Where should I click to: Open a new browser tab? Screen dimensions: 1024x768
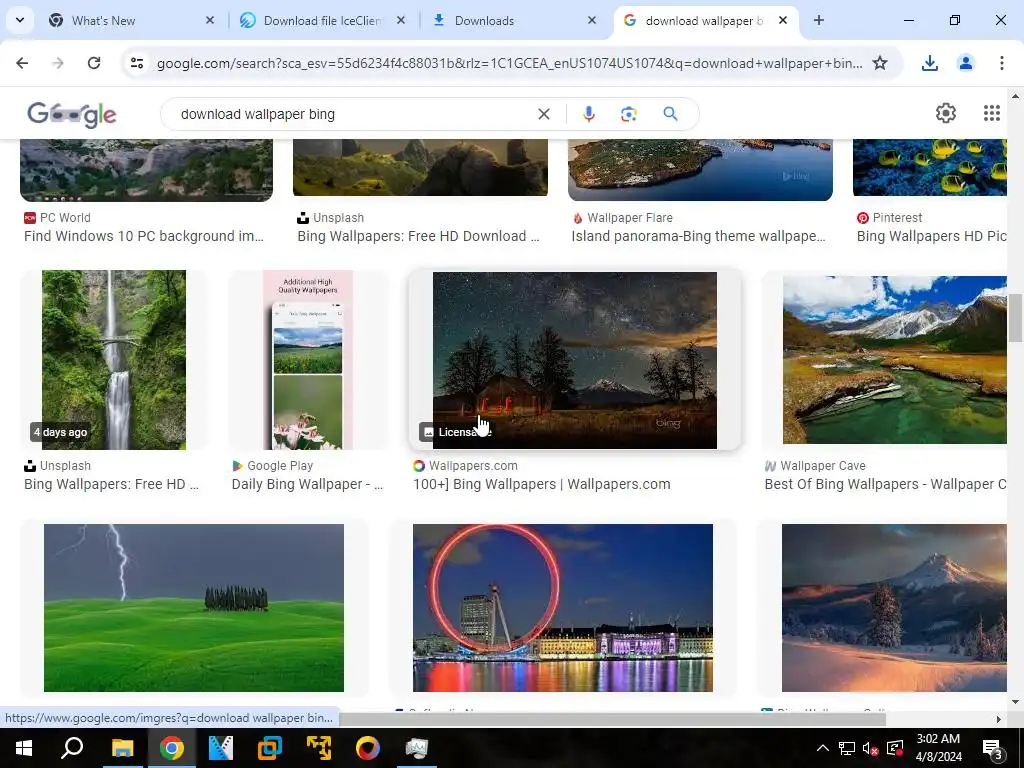click(818, 20)
